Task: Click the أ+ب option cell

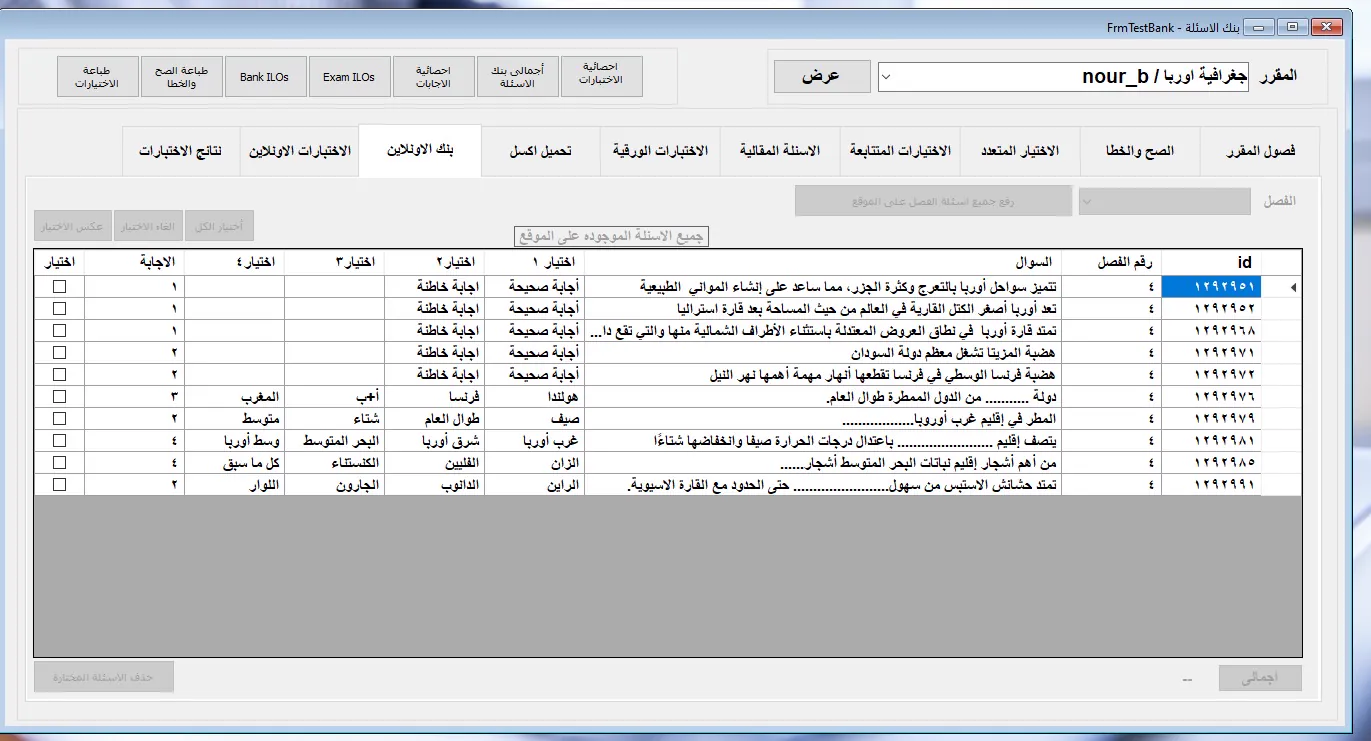Action: [335, 396]
